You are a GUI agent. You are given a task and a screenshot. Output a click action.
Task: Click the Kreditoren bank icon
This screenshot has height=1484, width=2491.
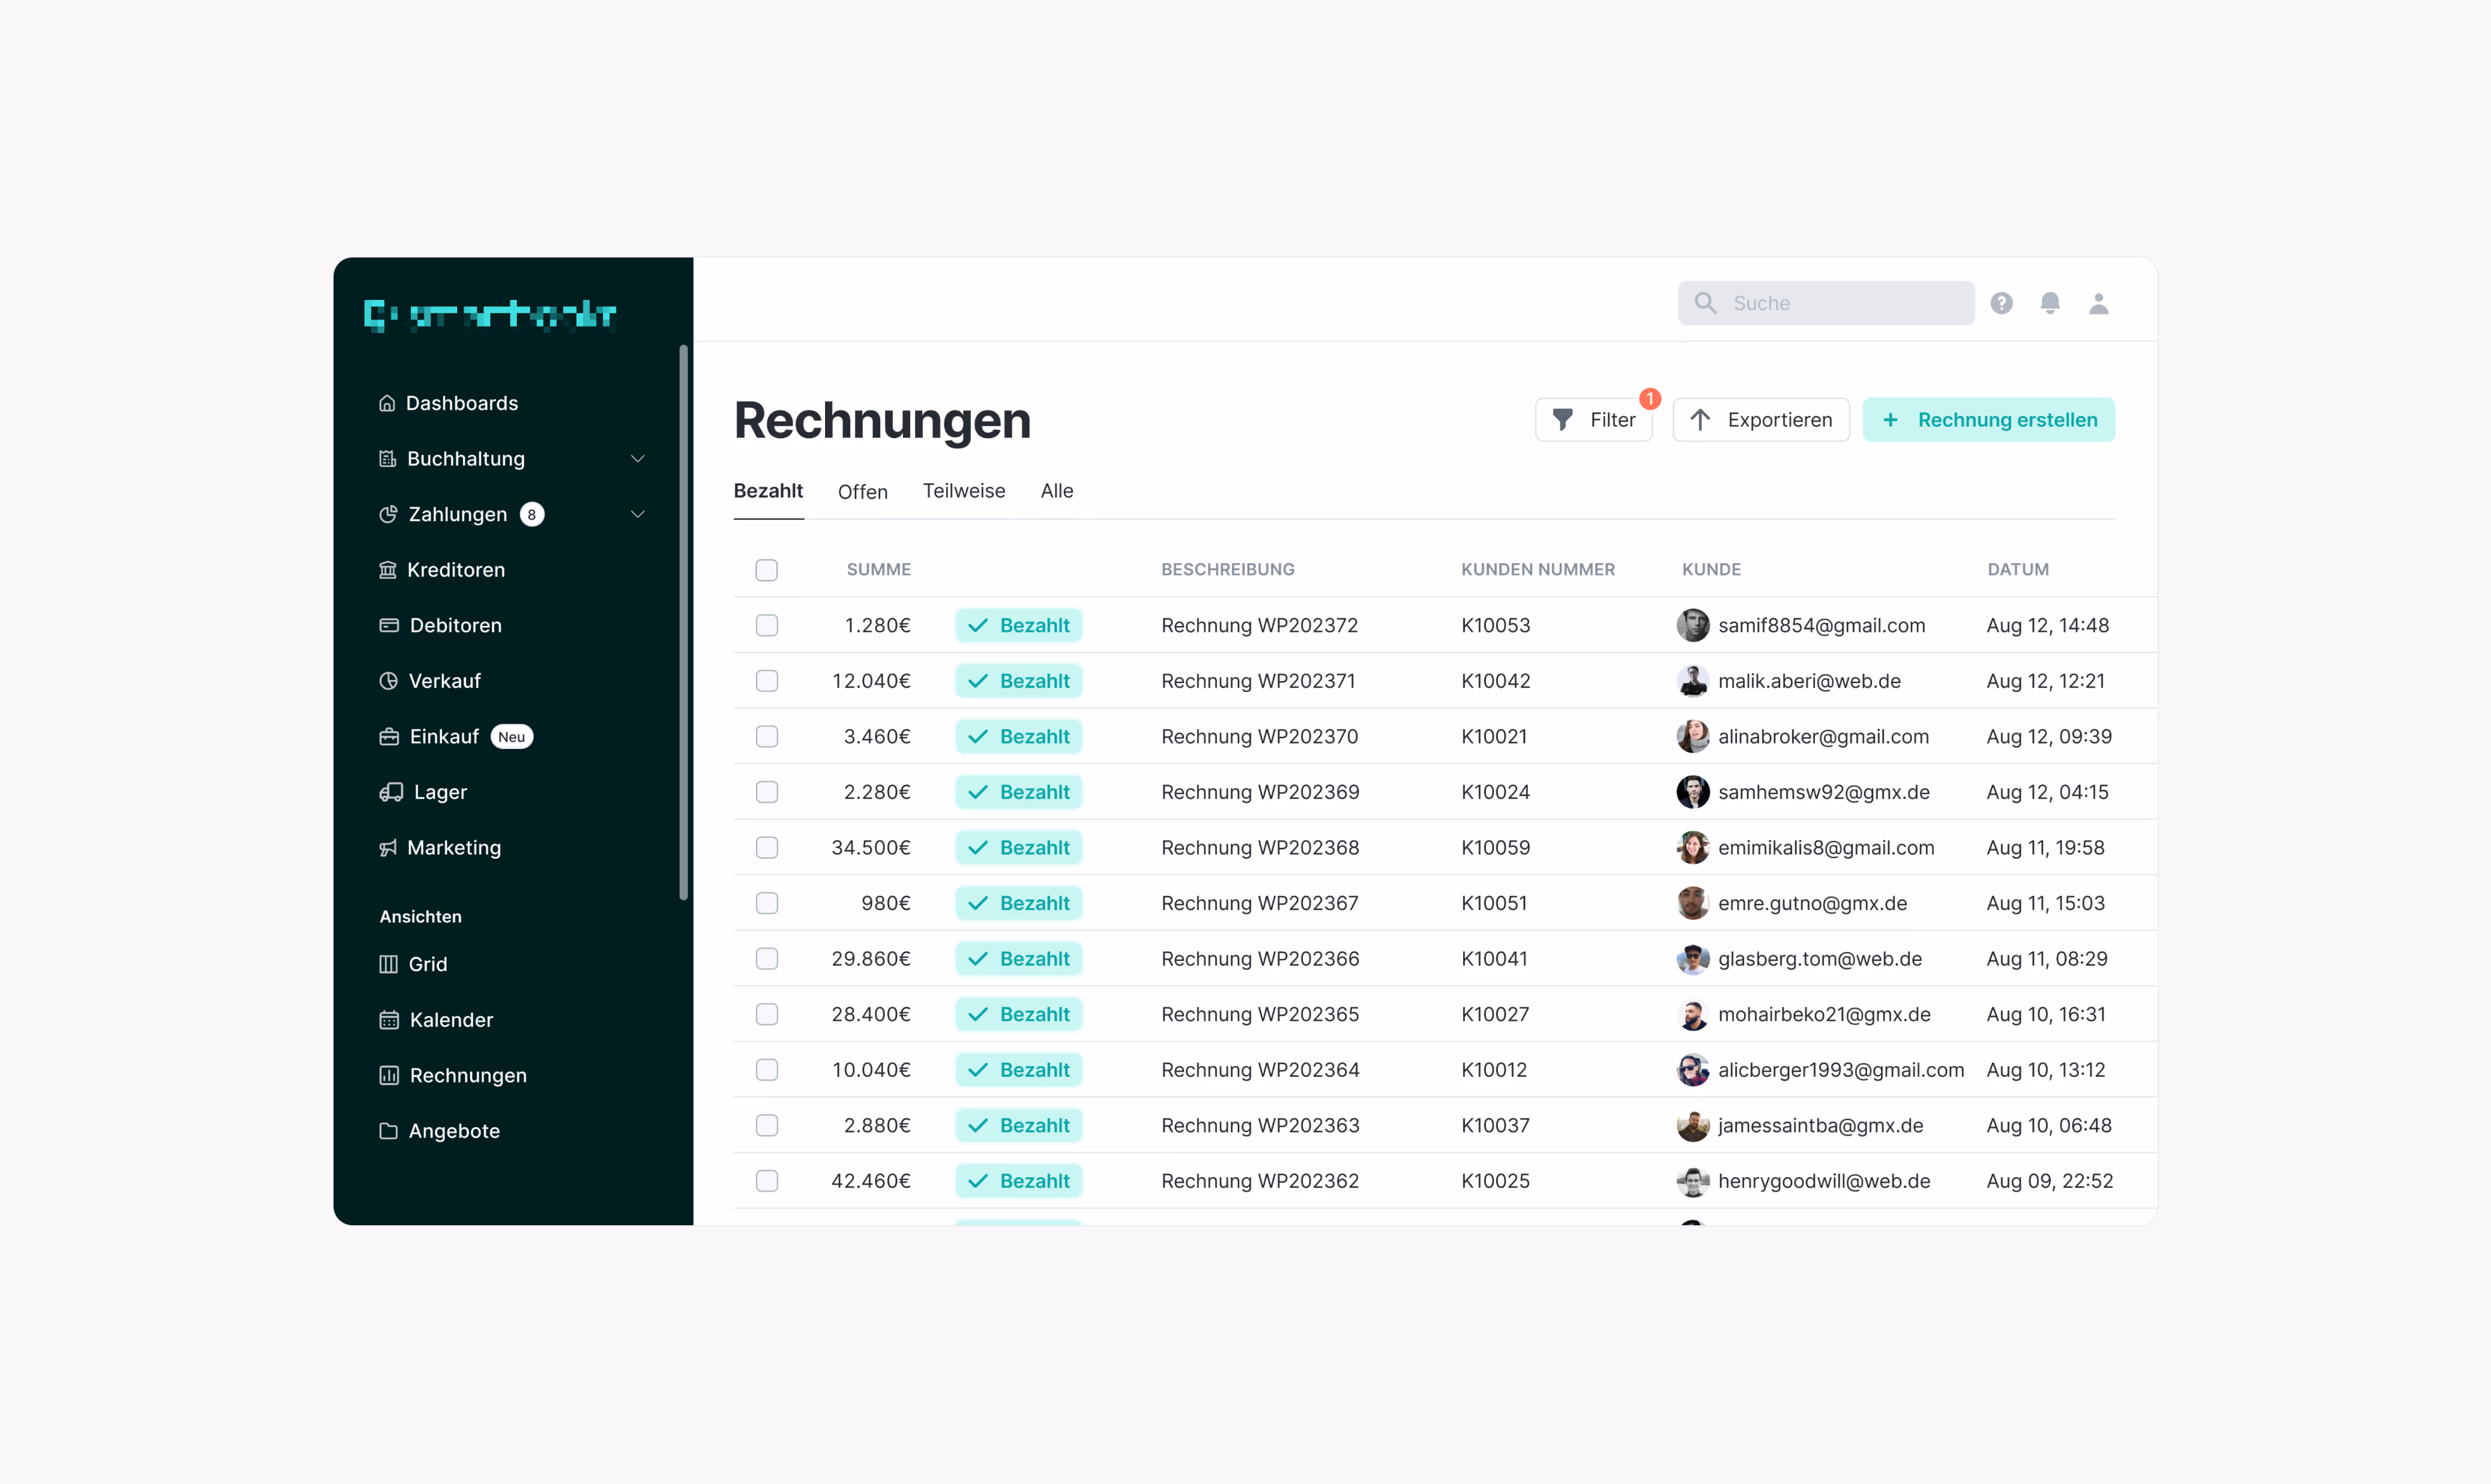(388, 570)
